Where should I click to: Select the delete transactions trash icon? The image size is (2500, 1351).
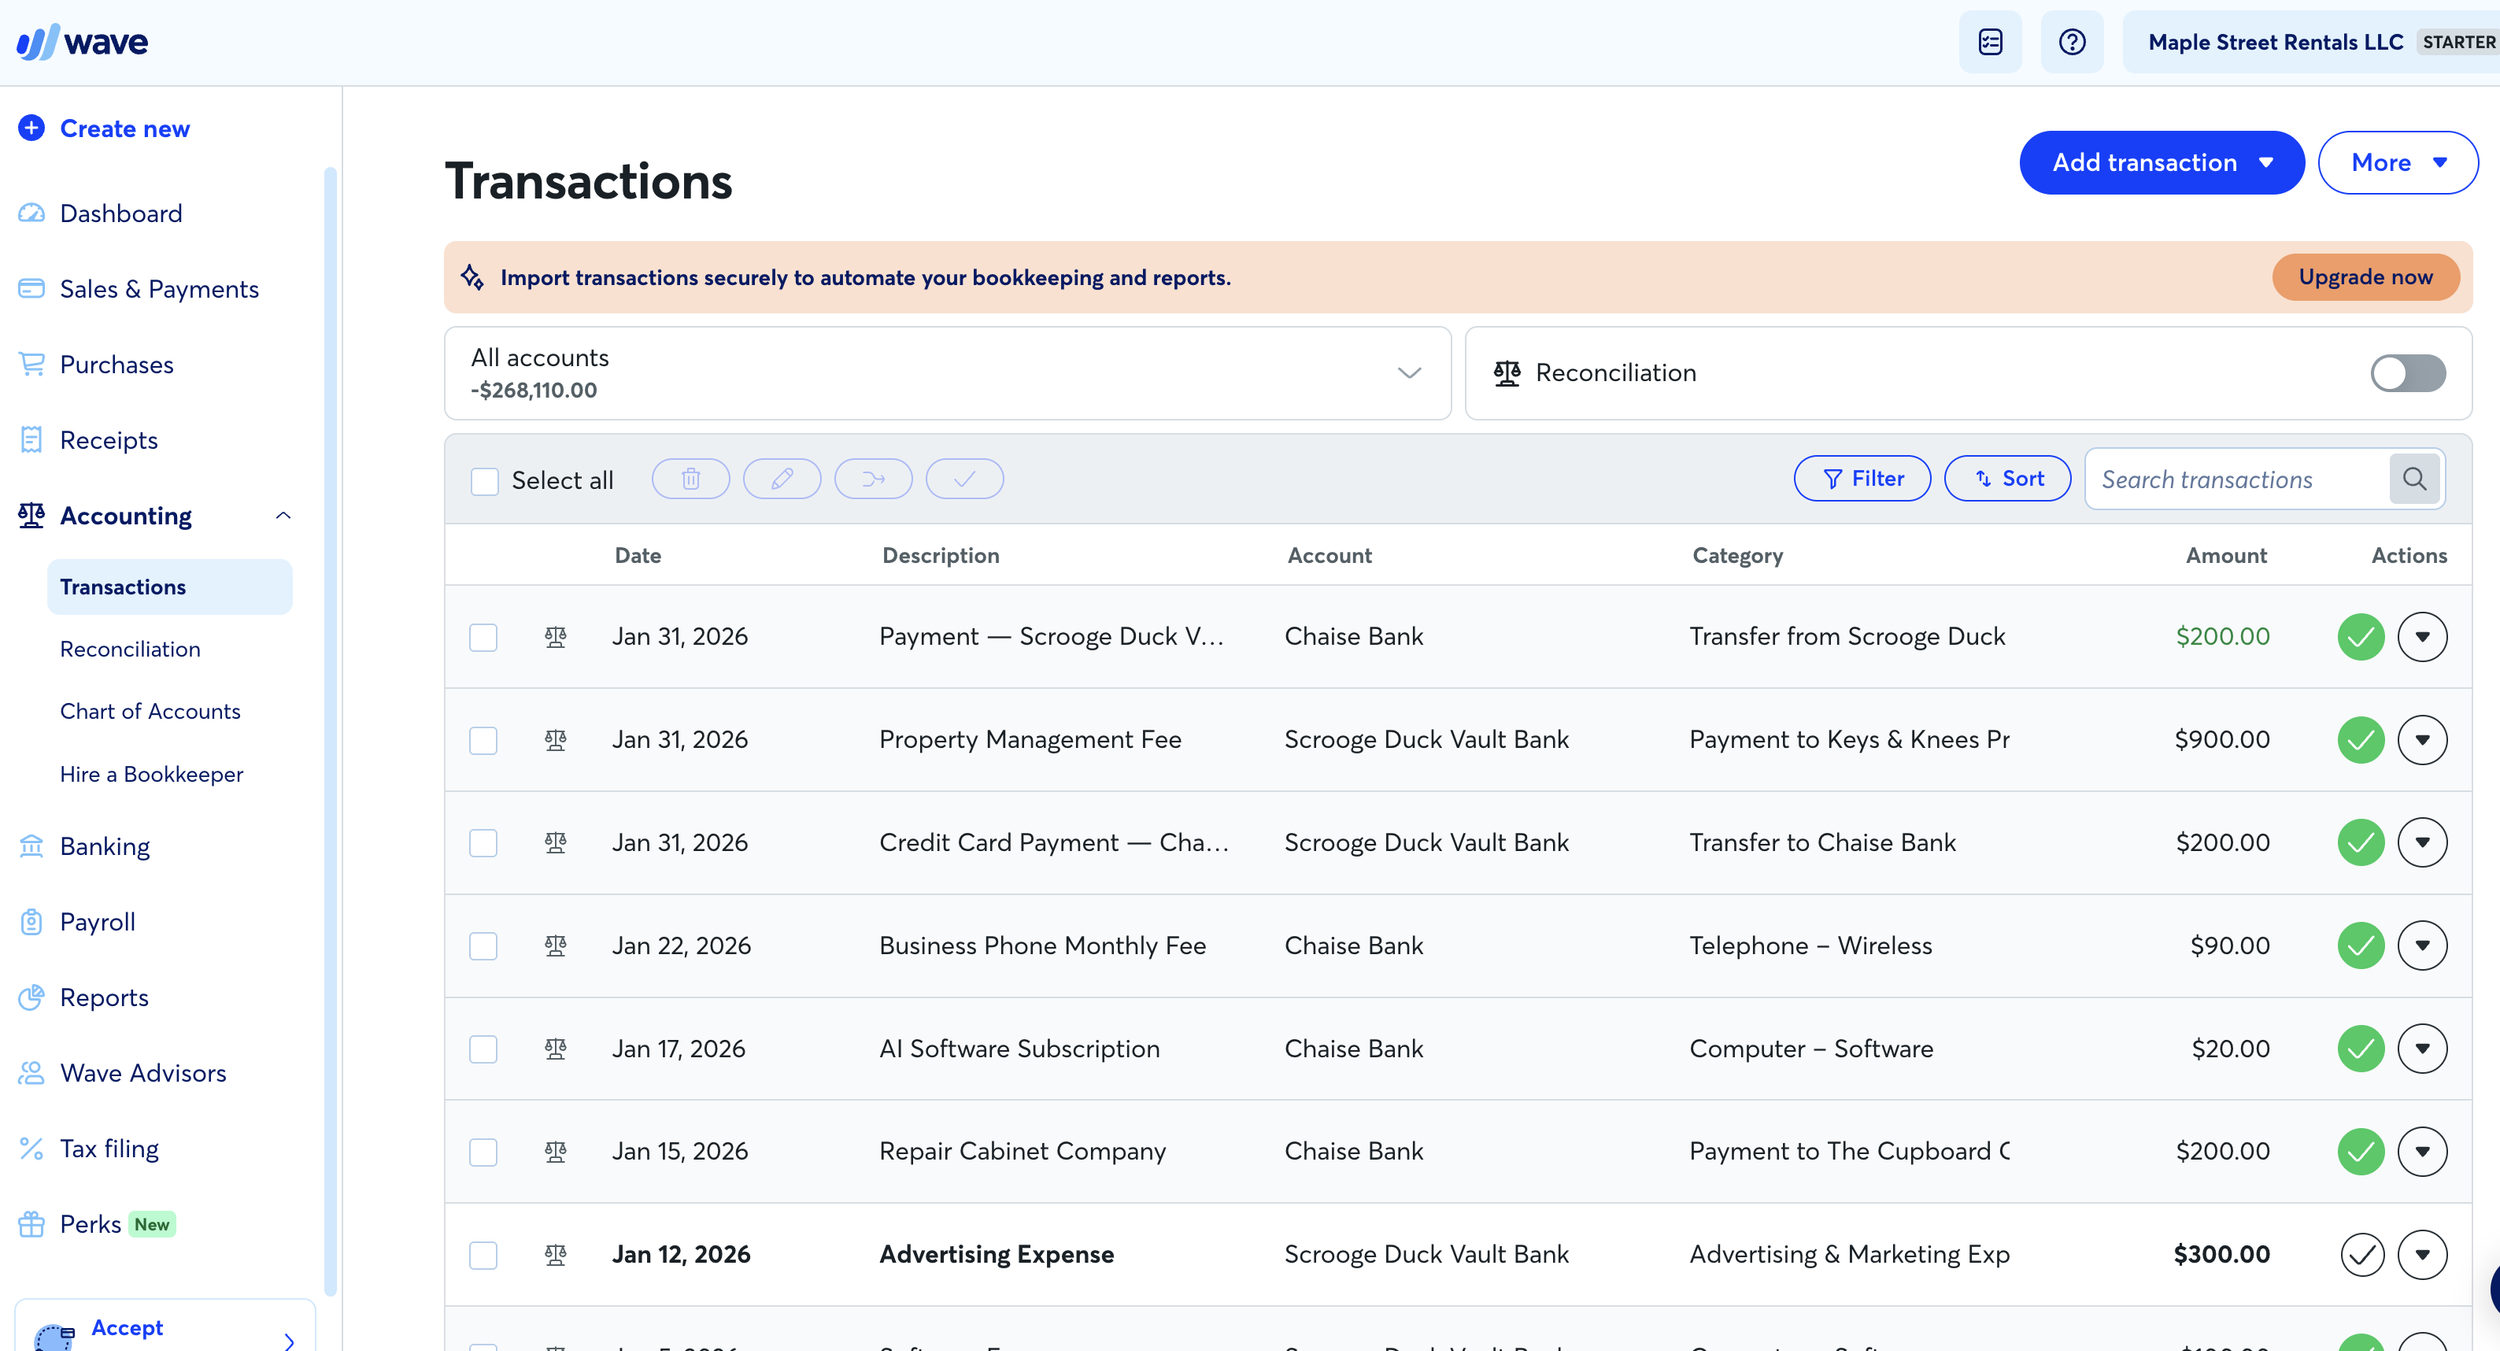pos(690,479)
